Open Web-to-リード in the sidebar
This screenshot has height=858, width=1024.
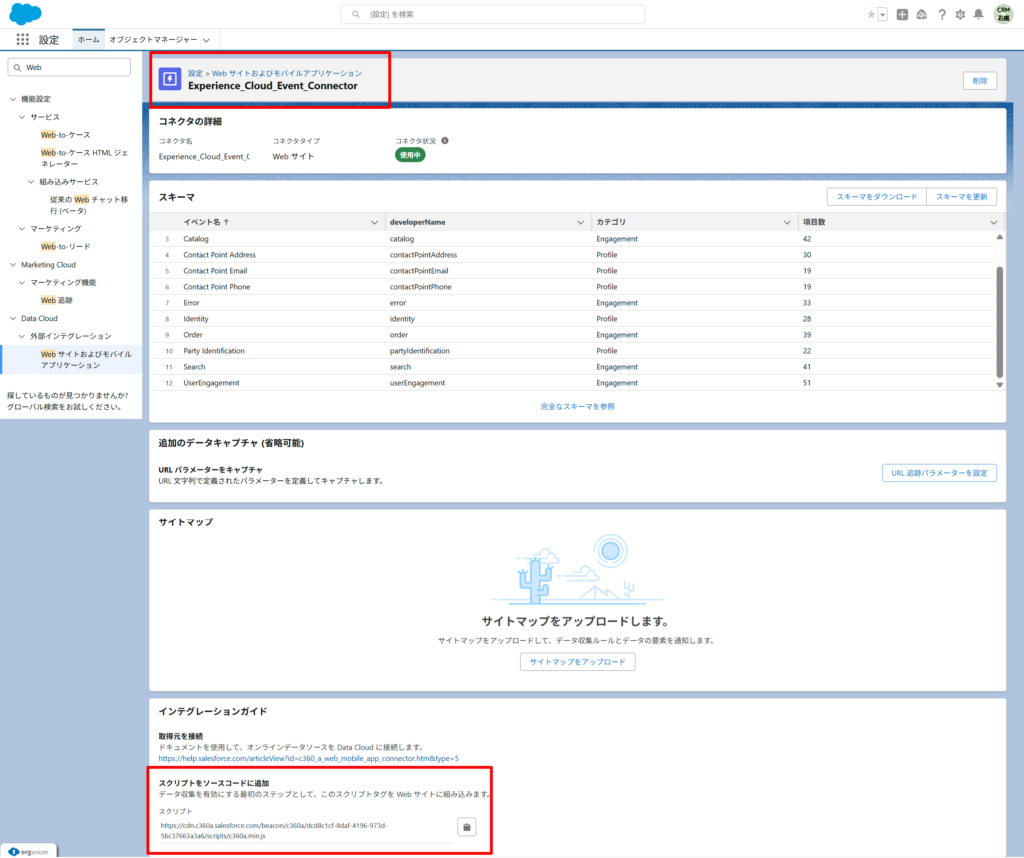pyautogui.click(x=65, y=246)
